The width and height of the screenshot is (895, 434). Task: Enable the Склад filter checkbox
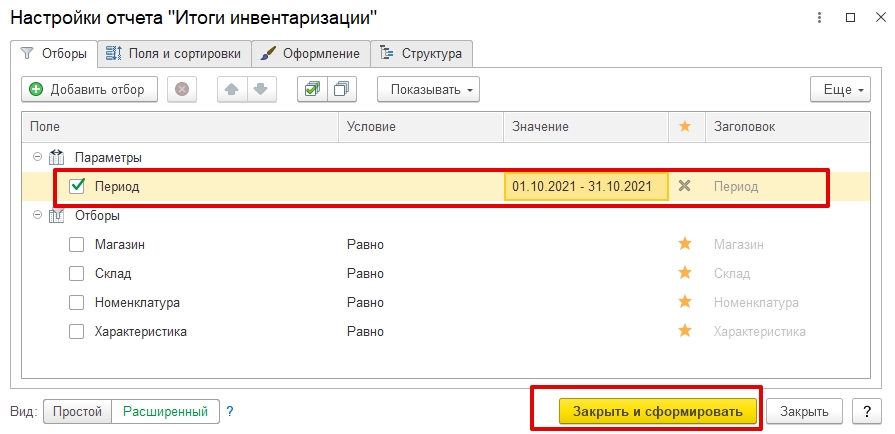tap(76, 274)
